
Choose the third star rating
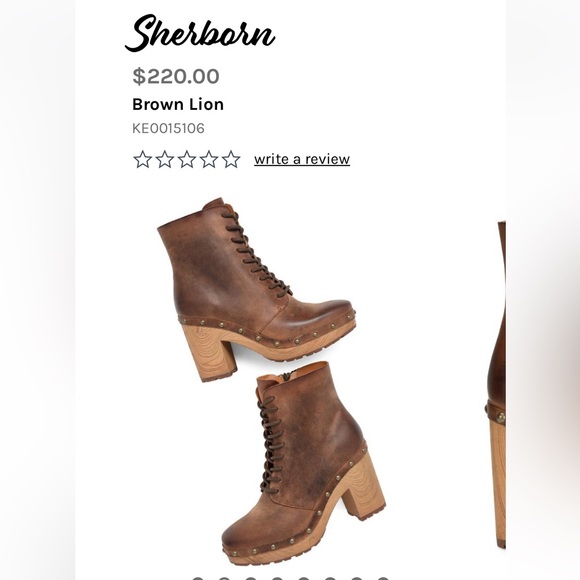coord(187,159)
